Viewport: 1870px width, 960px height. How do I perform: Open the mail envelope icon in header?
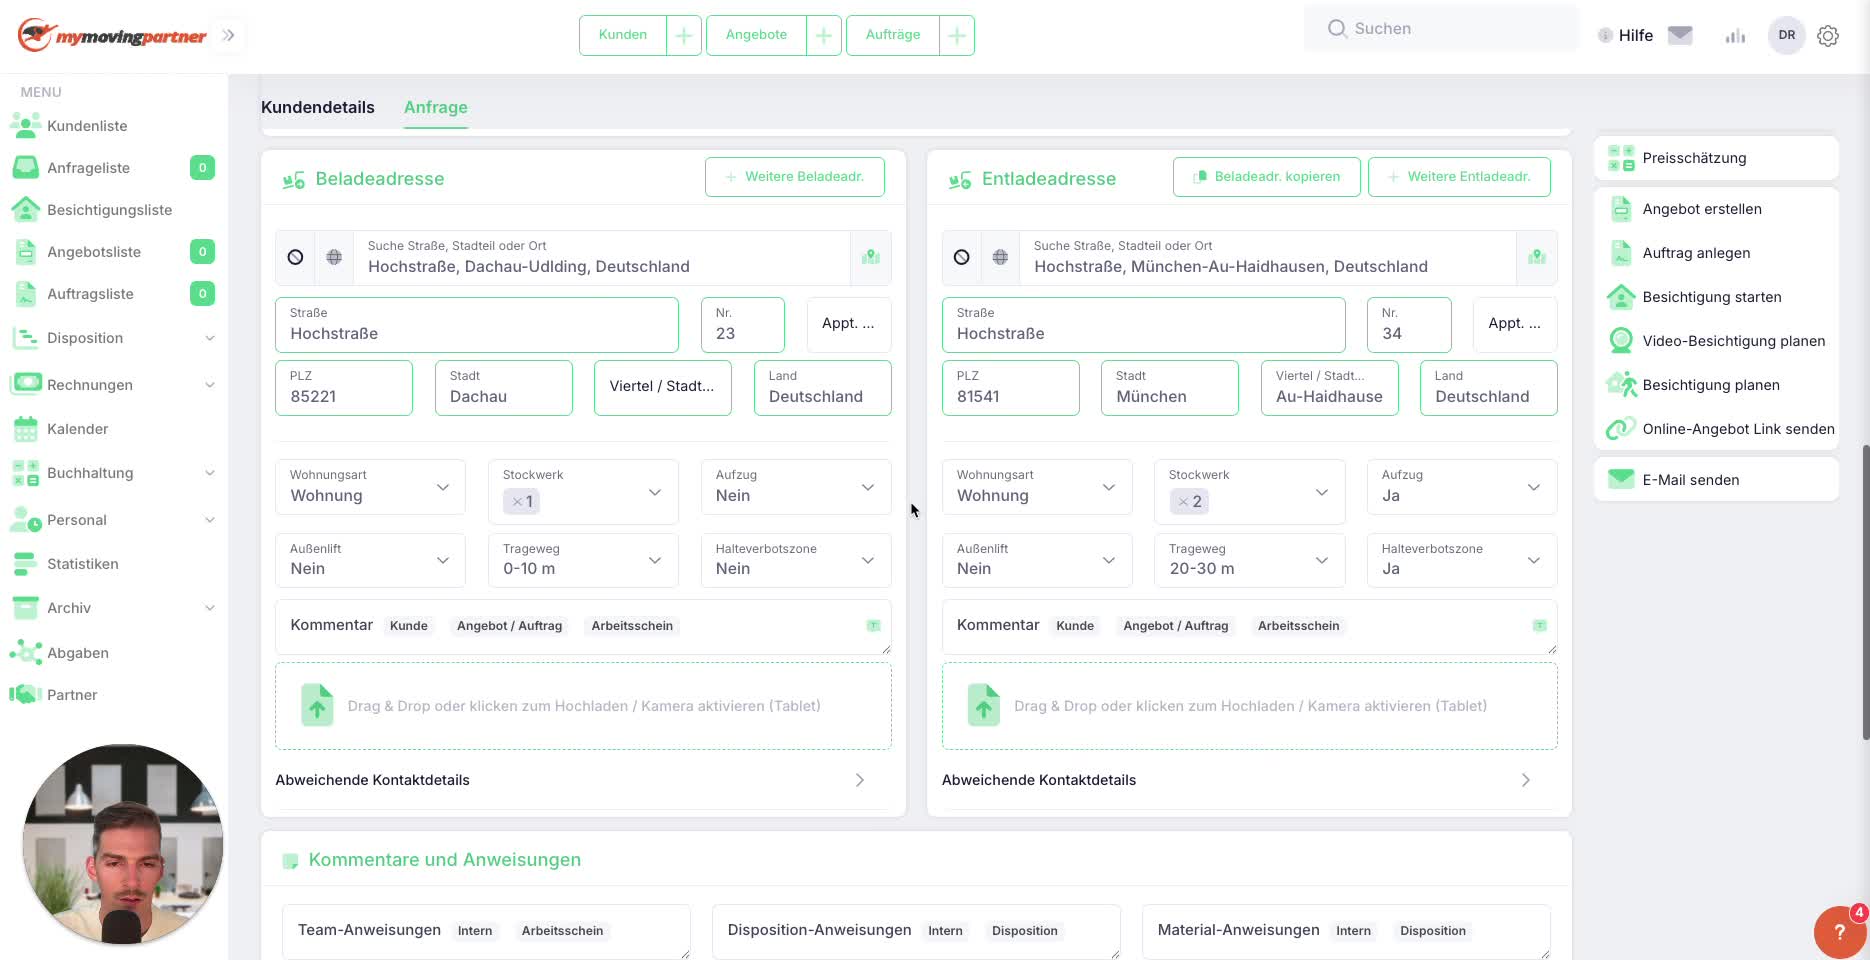pyautogui.click(x=1680, y=35)
